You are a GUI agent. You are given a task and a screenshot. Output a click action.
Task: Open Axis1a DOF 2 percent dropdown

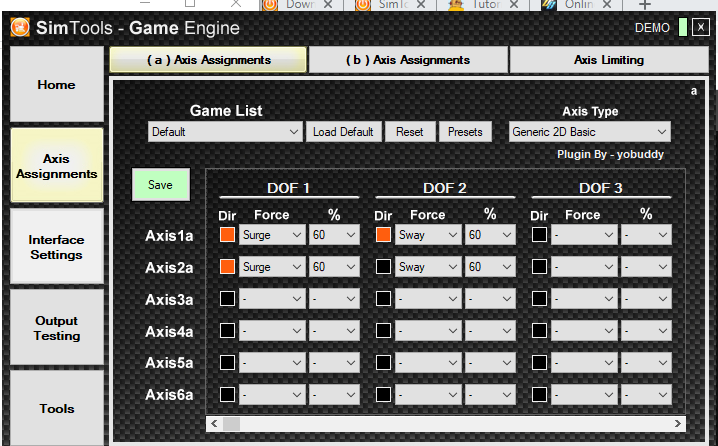click(490, 235)
